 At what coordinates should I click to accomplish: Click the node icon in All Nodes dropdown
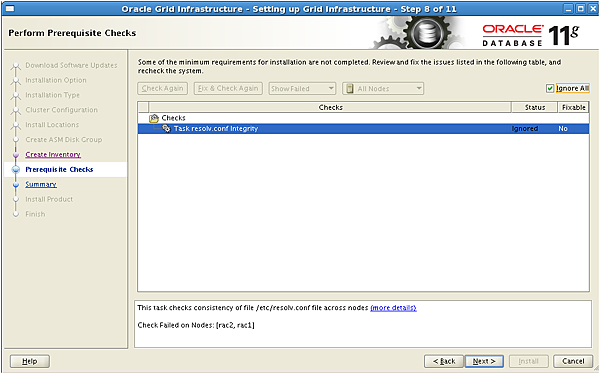(x=350, y=89)
